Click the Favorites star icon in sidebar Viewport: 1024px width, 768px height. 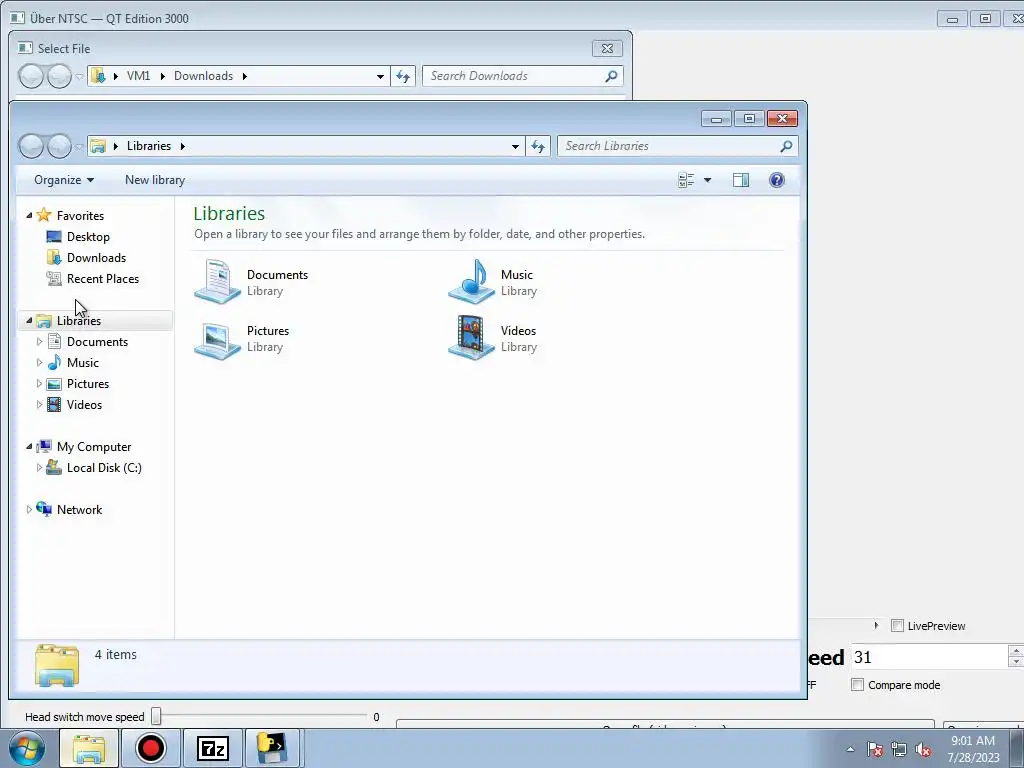44,215
